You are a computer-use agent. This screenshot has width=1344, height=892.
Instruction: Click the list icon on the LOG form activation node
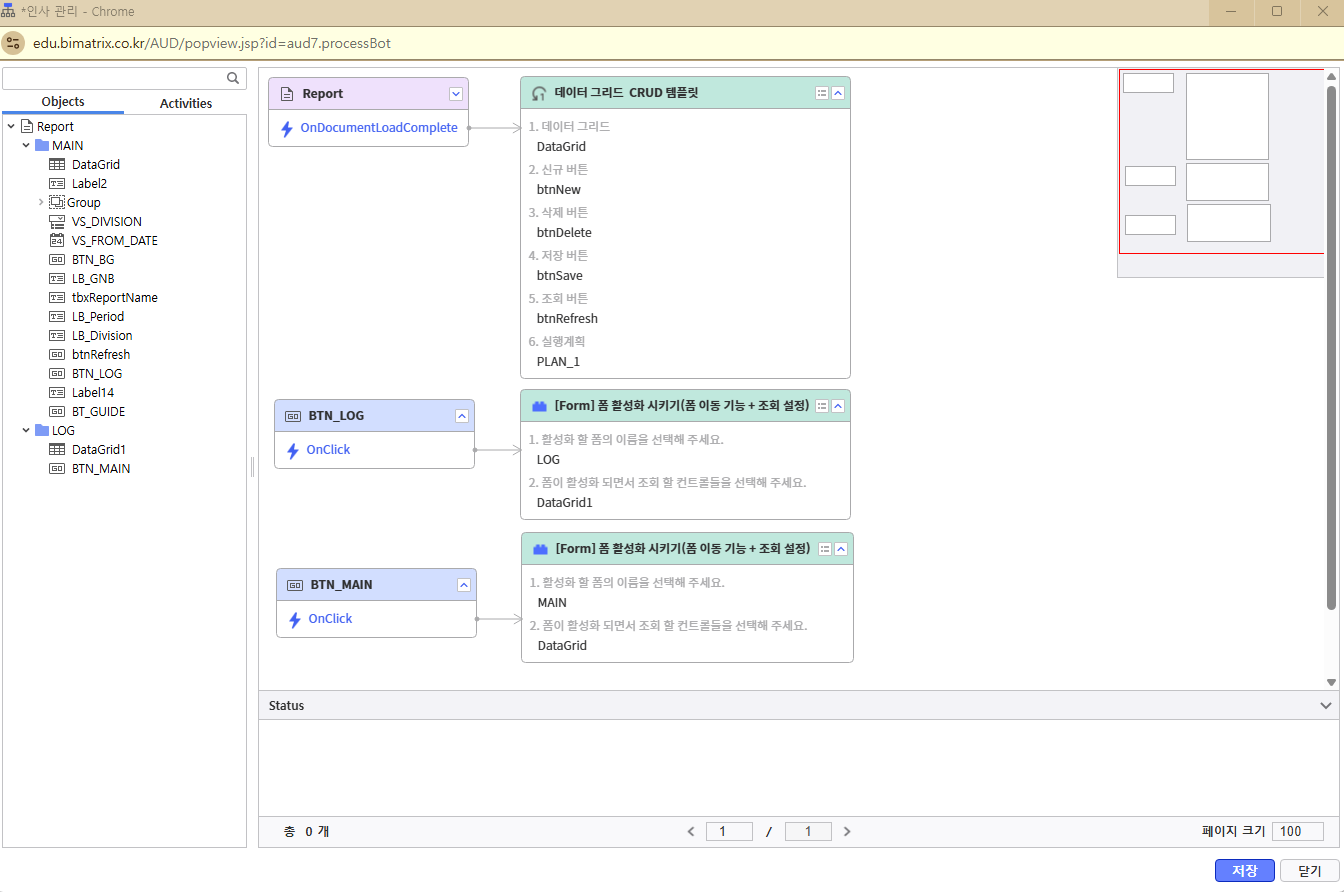[822, 406]
